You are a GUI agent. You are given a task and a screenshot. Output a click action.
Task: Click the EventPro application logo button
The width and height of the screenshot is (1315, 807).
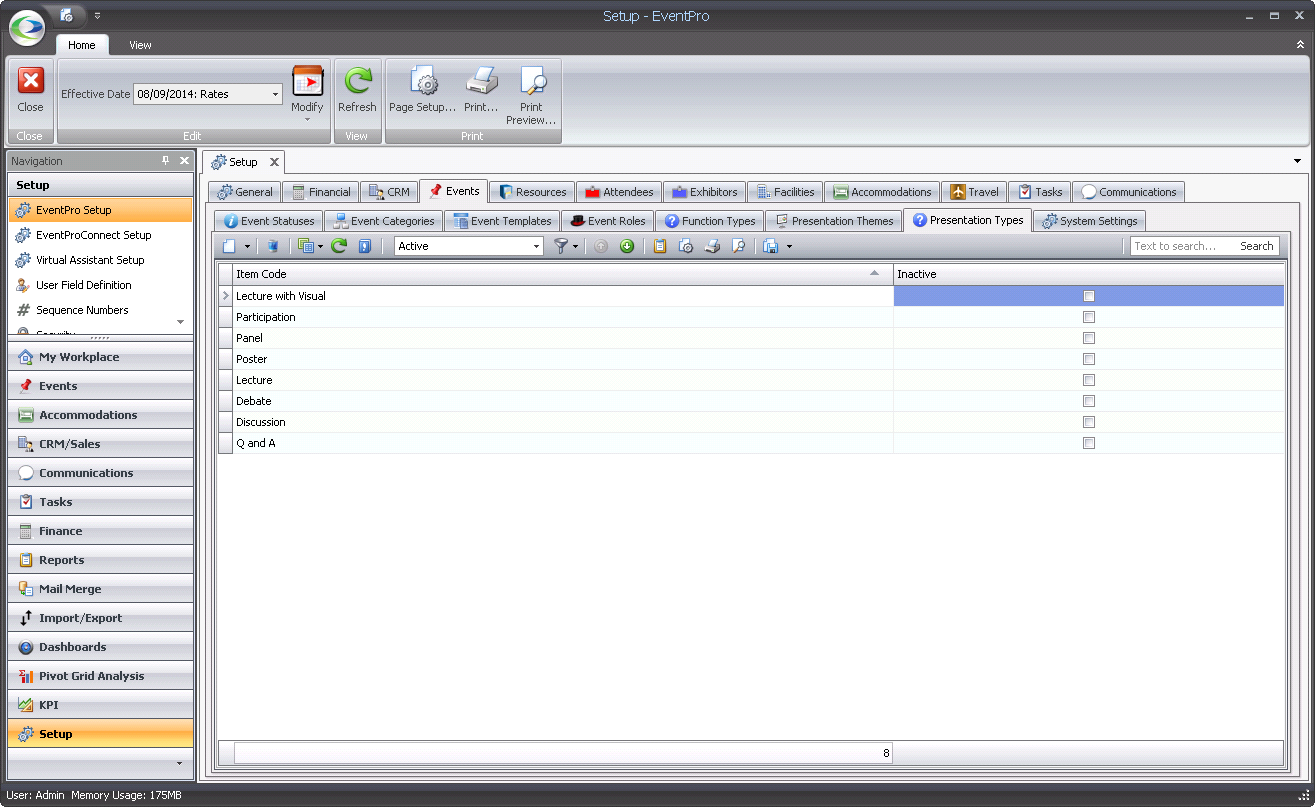[x=27, y=27]
